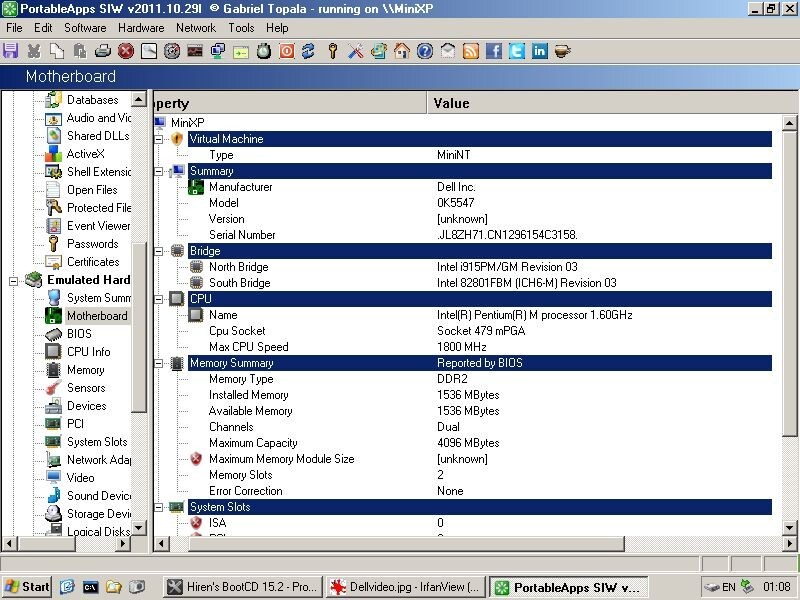Click the stopwatch timer toolbar icon
This screenshot has width=800, height=600.
point(264,51)
